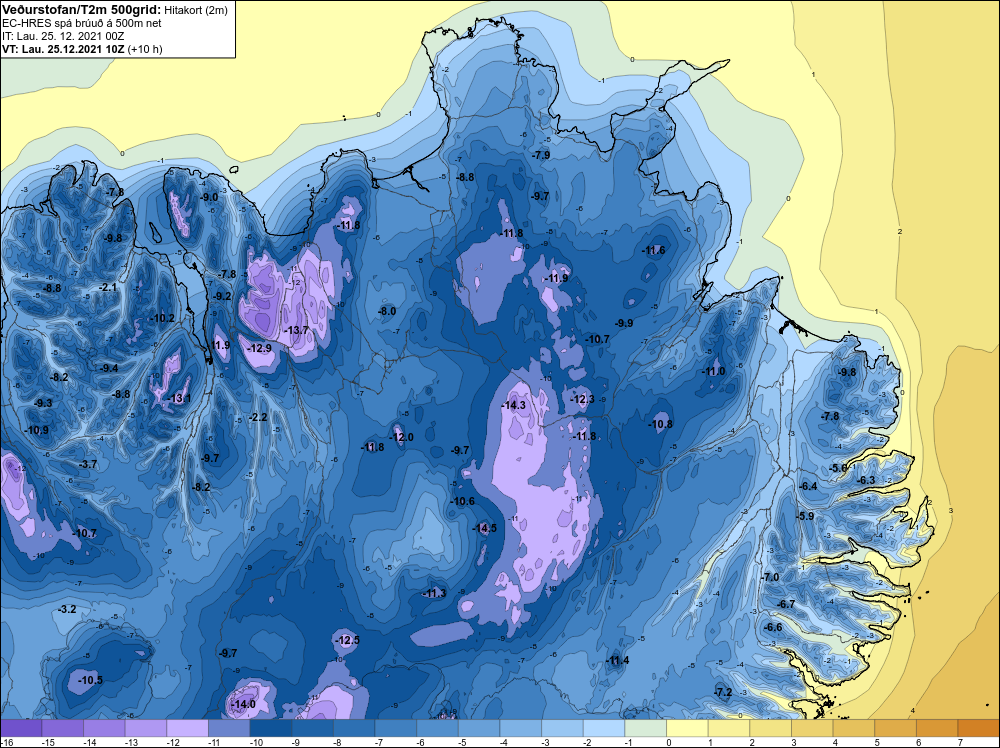Select pale green legend swatch between -1 and 0
The image size is (1000, 748).
(646, 728)
